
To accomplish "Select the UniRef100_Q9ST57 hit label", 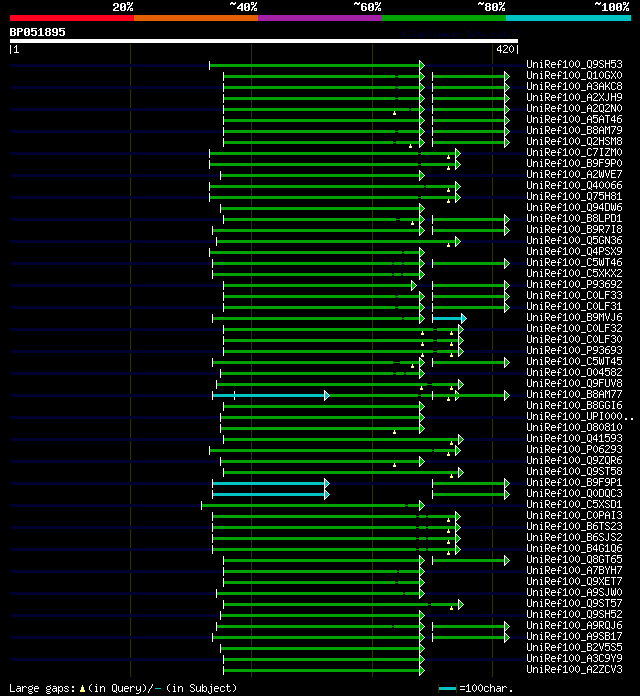I will click(x=574, y=604).
